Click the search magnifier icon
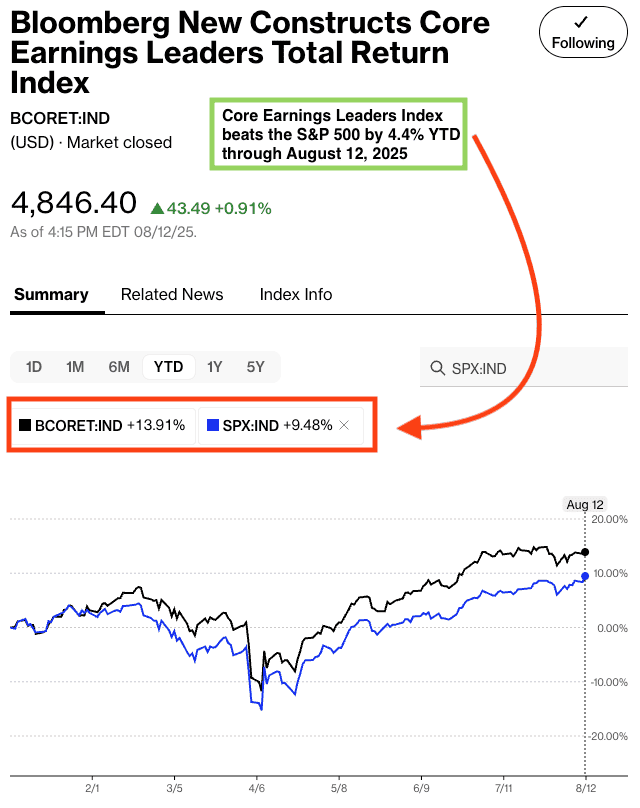Screen dimensions: 640x808 click(x=437, y=369)
